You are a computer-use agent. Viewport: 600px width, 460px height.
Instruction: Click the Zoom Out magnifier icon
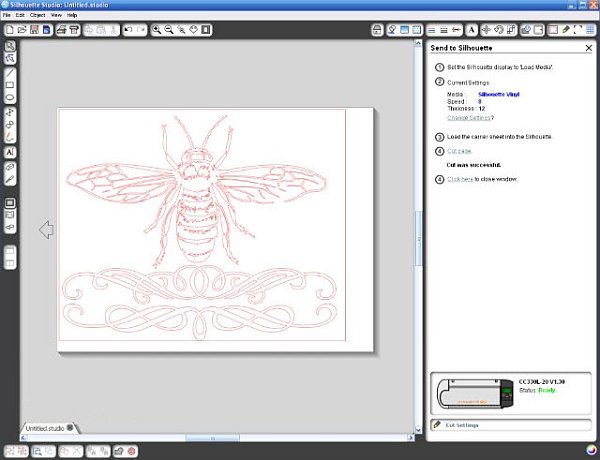pos(170,31)
